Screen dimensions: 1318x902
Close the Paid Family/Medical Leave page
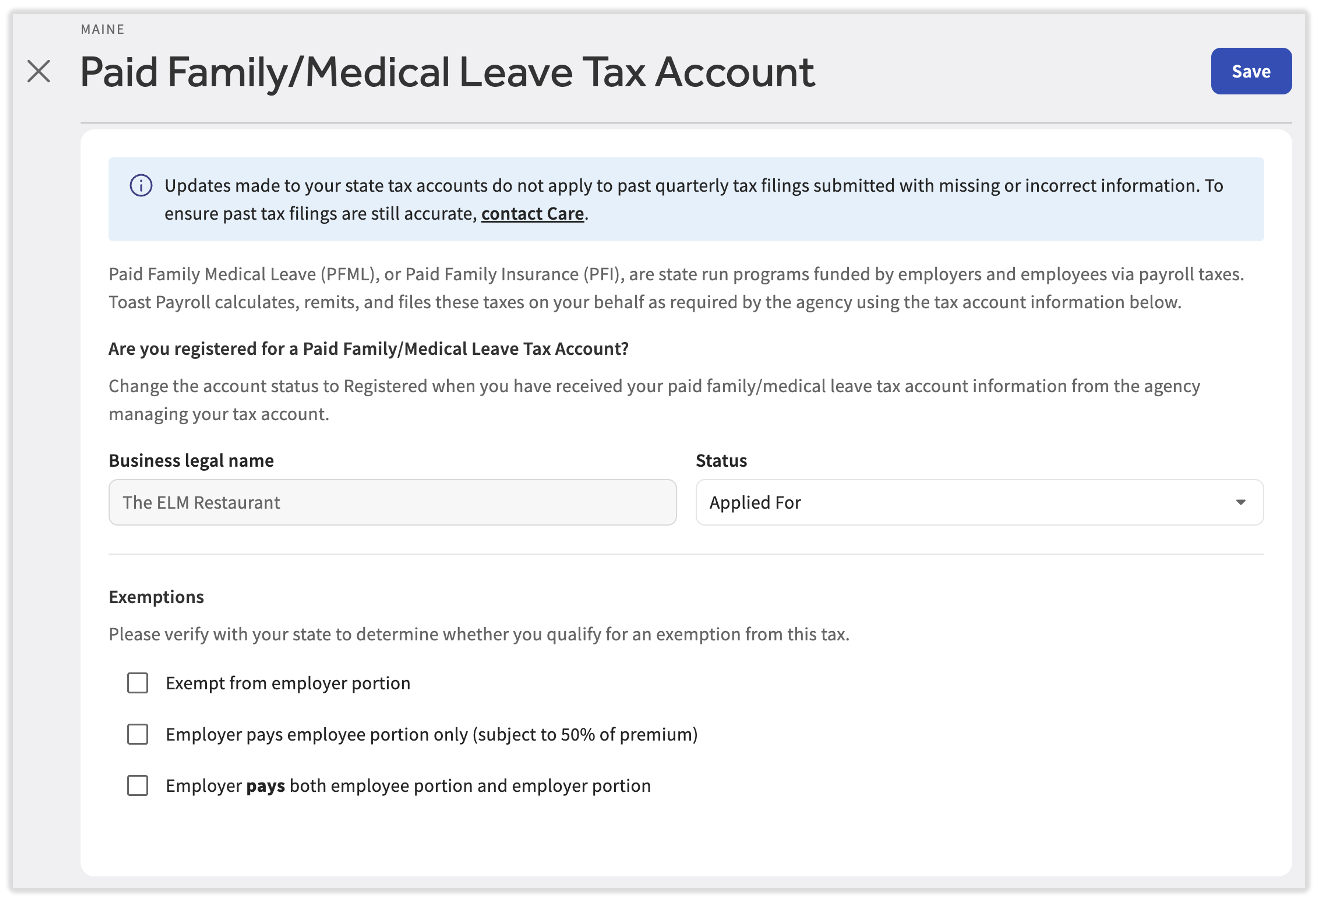click(x=39, y=71)
